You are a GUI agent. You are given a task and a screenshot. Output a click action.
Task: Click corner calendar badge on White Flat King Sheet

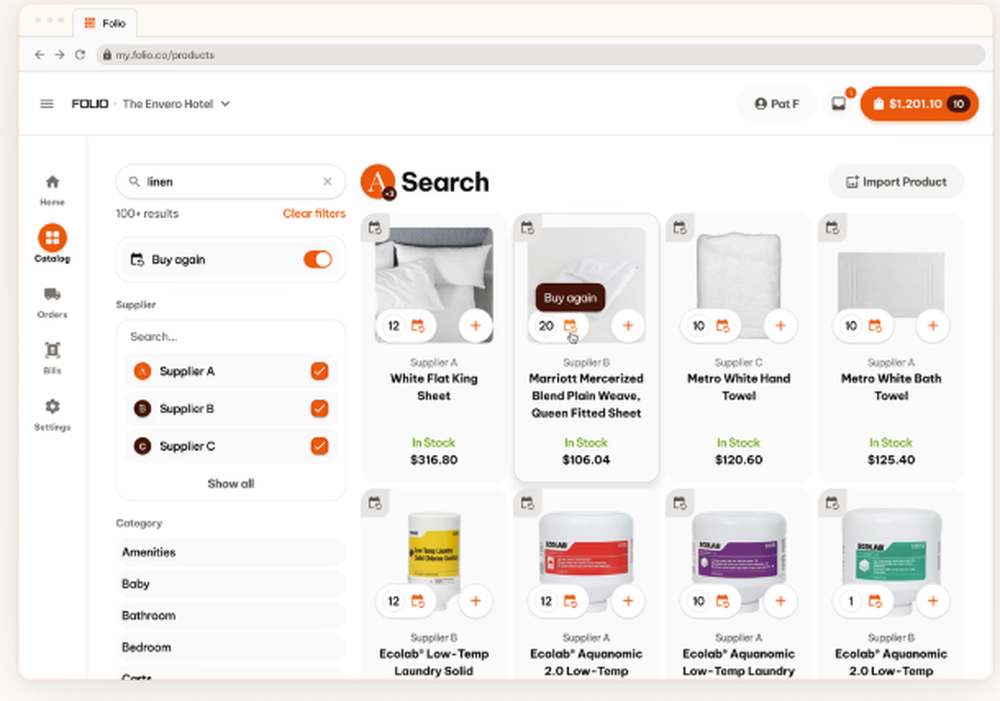pos(375,228)
